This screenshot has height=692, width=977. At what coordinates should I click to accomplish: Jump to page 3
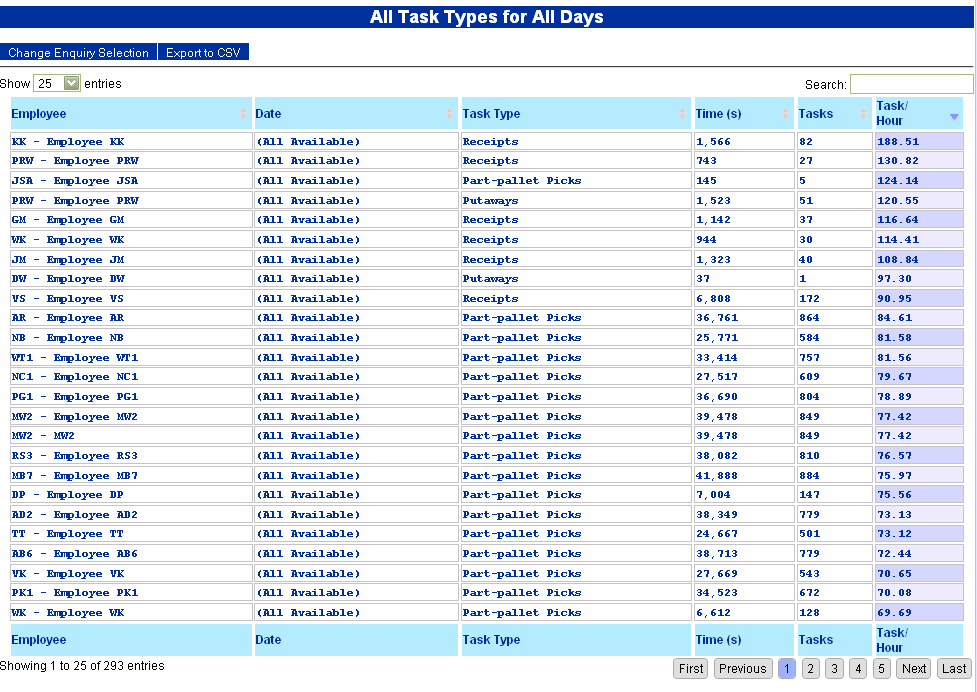pos(834,668)
